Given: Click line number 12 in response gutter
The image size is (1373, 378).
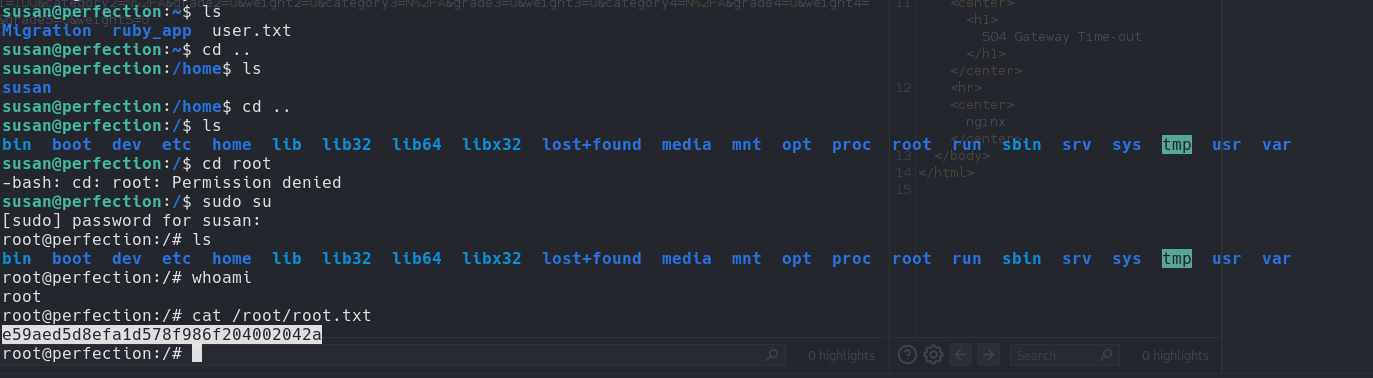Looking at the screenshot, I should click(904, 87).
